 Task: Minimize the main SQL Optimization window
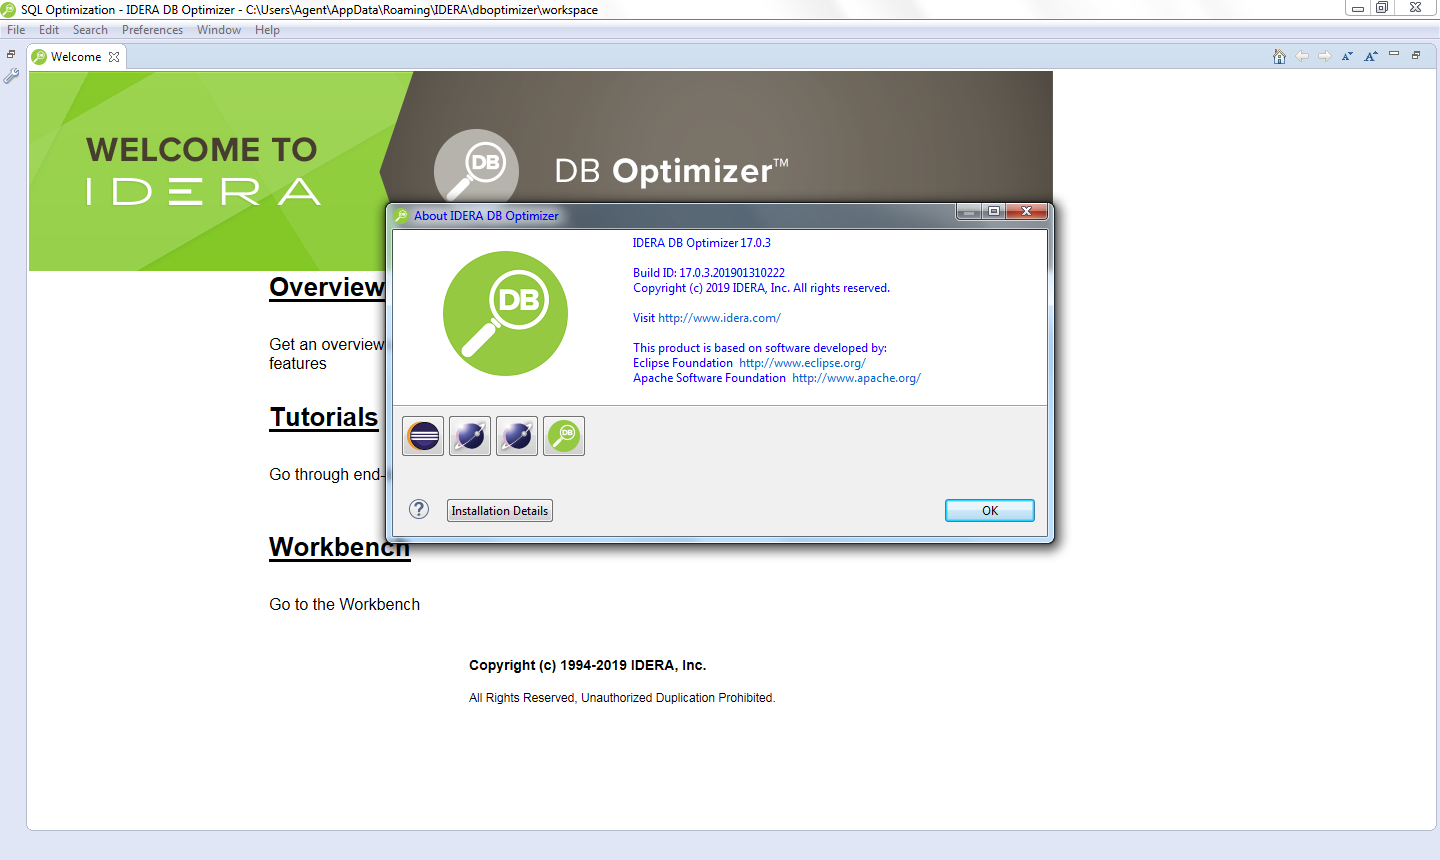tap(1358, 8)
